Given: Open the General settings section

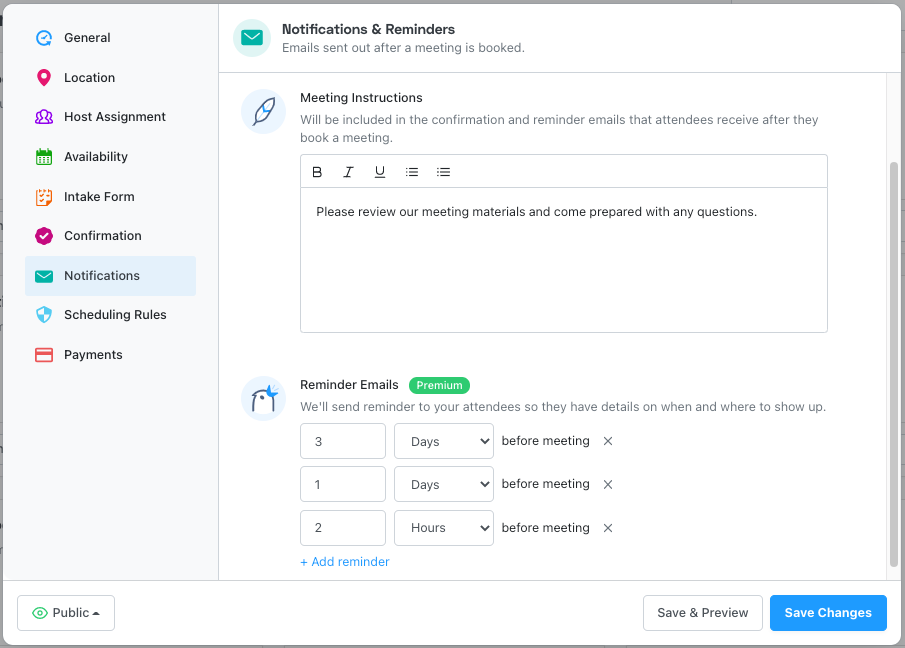Looking at the screenshot, I should click(110, 38).
